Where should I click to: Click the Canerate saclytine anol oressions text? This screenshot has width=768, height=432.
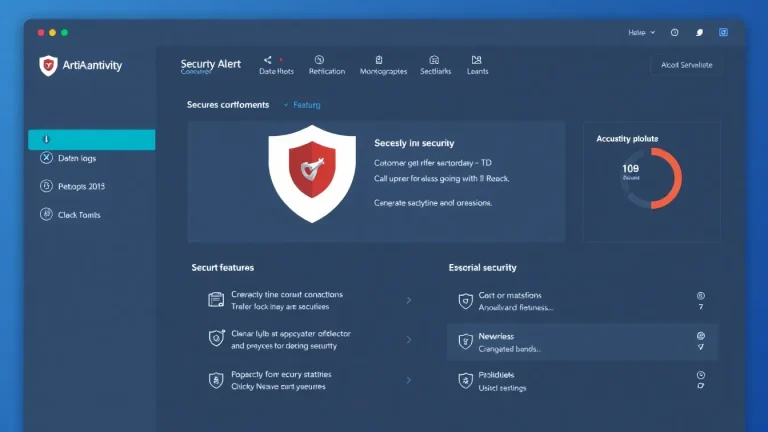(x=432, y=203)
